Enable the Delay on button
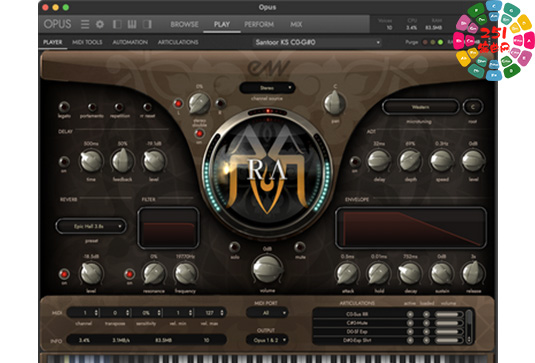The width and height of the screenshot is (535, 363). coord(64,161)
